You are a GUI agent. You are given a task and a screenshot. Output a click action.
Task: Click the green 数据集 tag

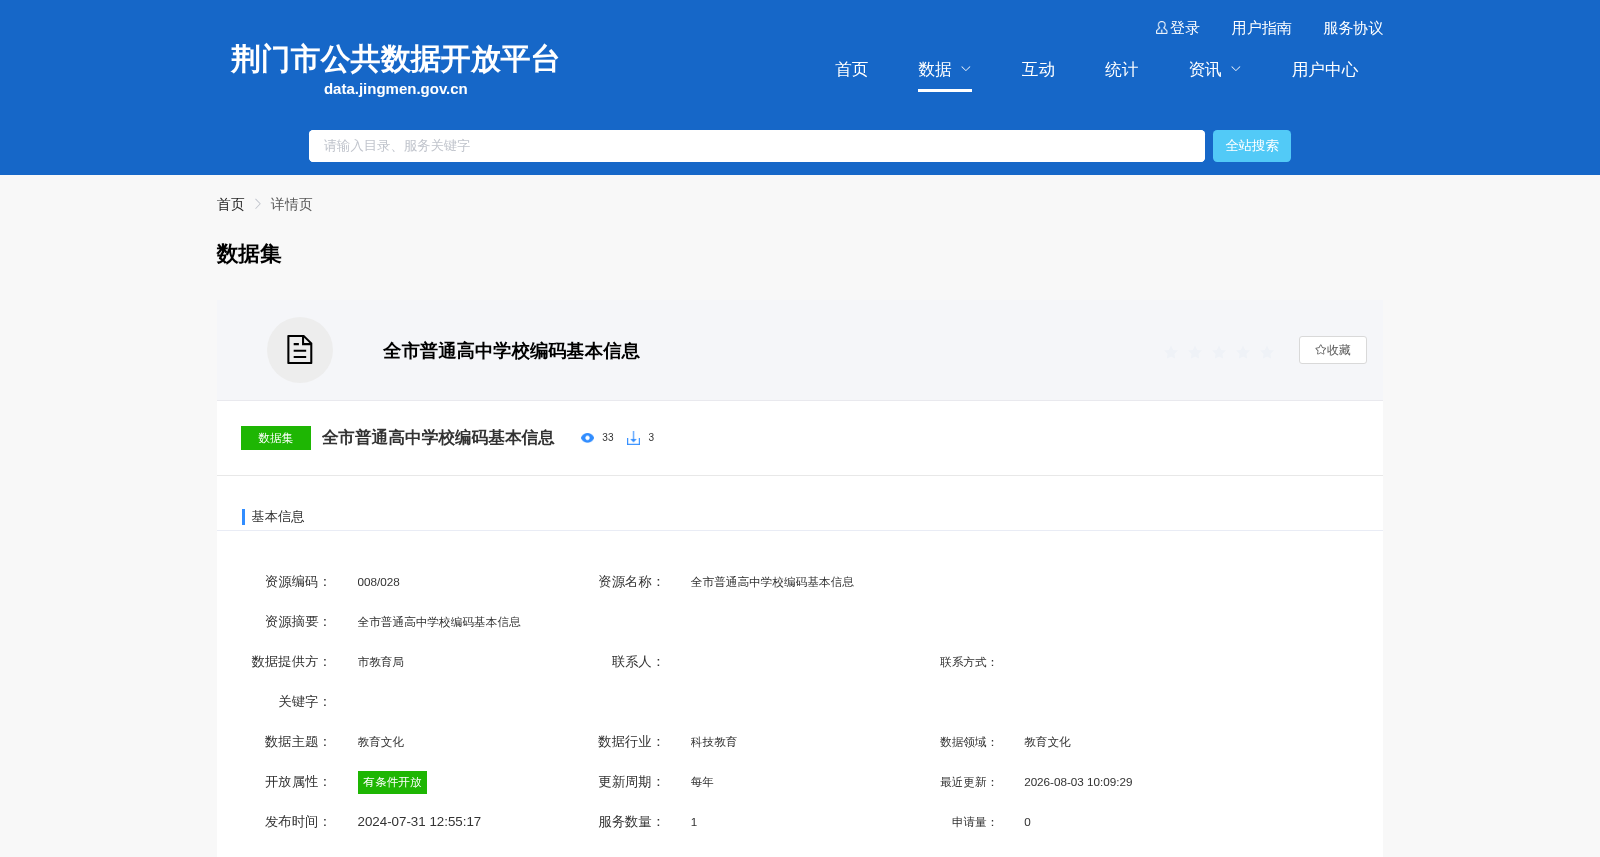point(276,438)
